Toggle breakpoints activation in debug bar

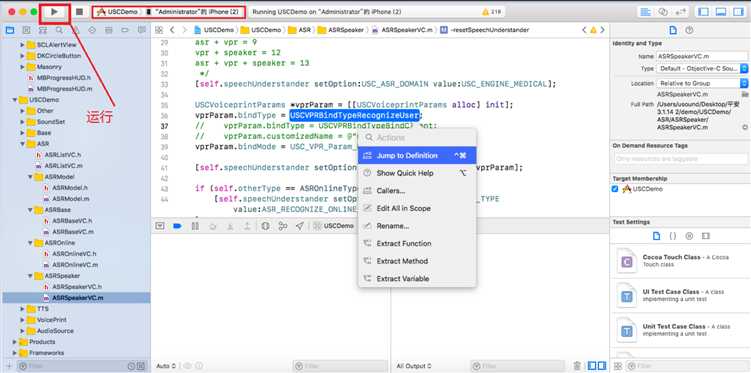pos(177,226)
